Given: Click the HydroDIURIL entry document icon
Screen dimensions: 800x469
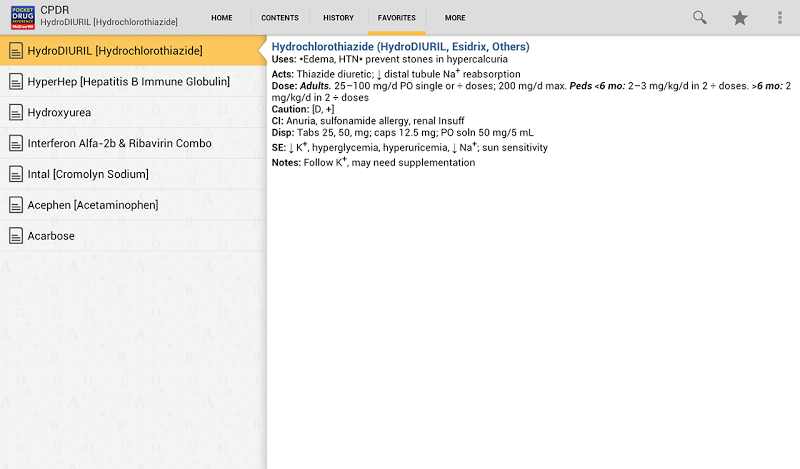Looking at the screenshot, I should pyautogui.click(x=16, y=51).
